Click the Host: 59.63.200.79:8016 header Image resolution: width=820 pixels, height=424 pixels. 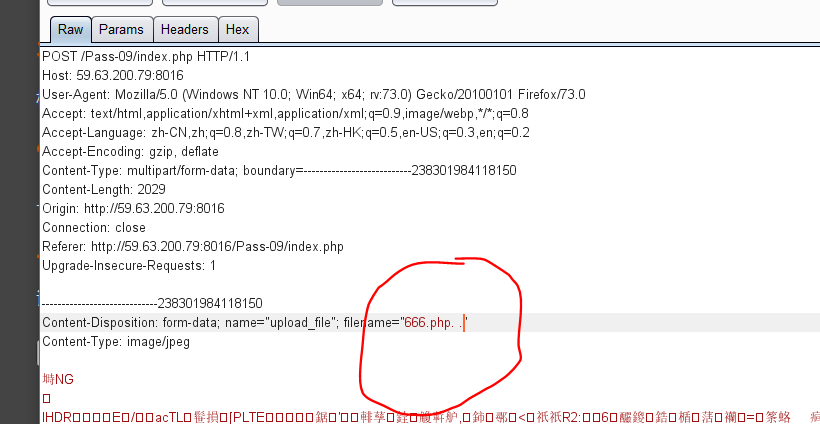[113, 76]
